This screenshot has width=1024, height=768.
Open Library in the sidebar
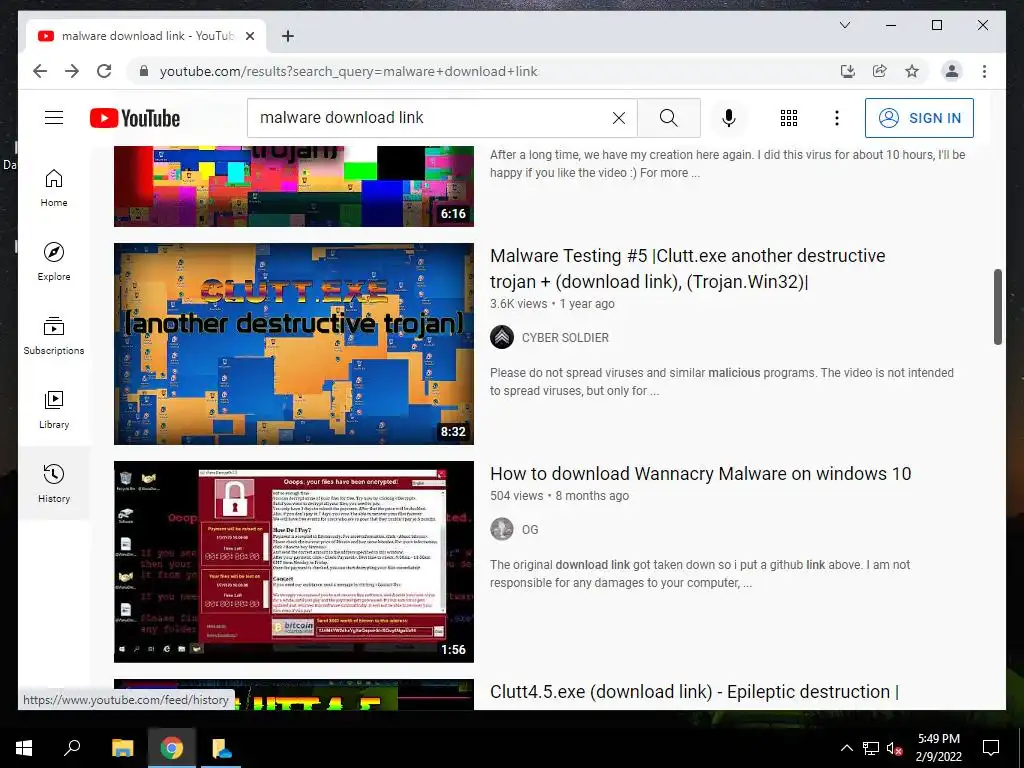pos(54,409)
